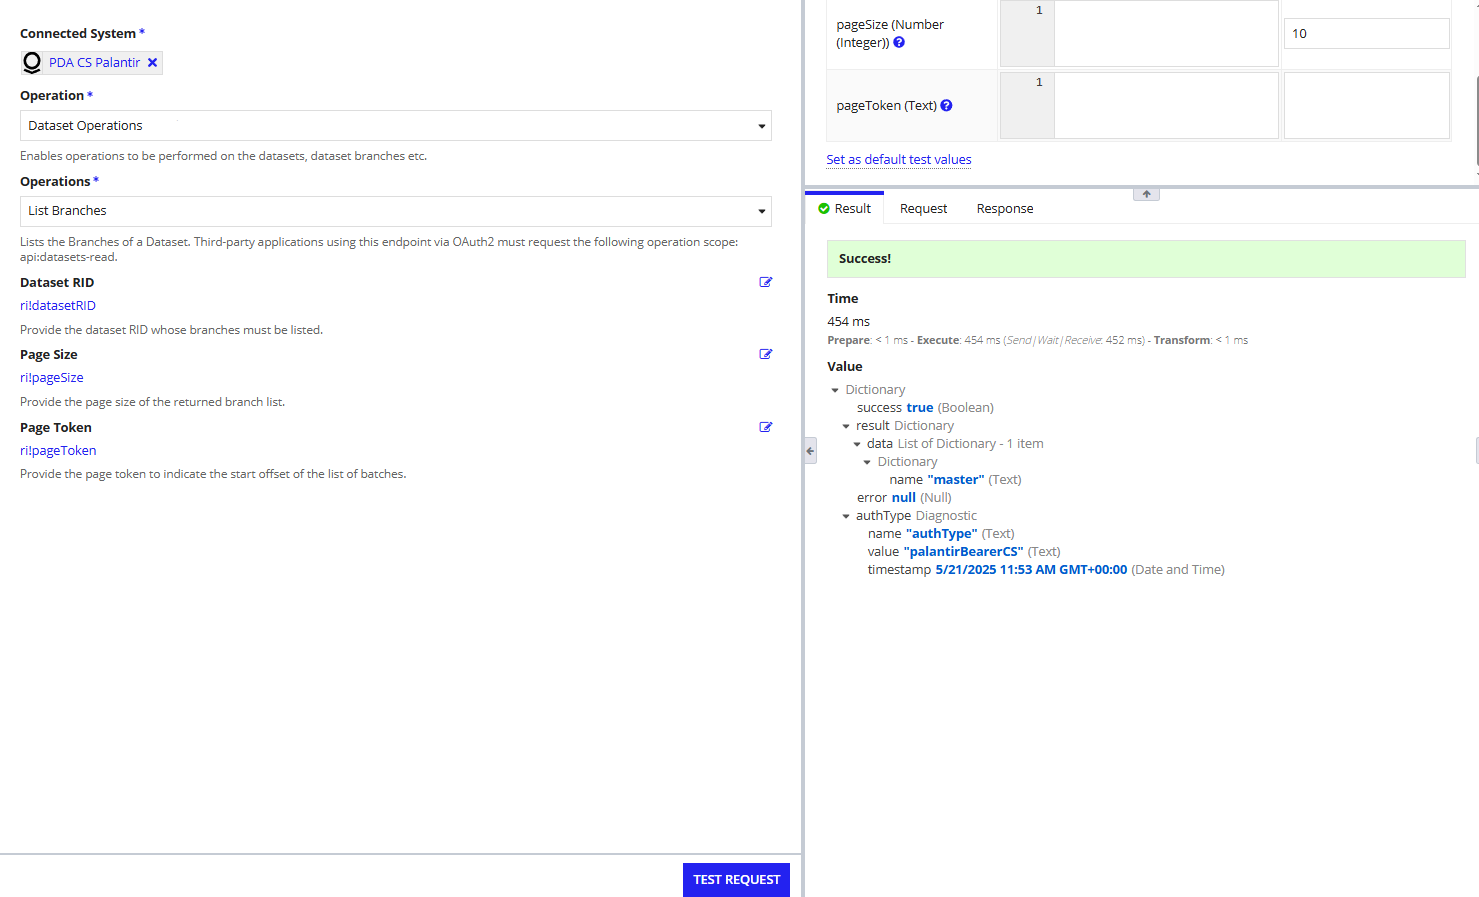The image size is (1479, 897).
Task: Click the ri!pageSize expression link
Action: pyautogui.click(x=52, y=378)
